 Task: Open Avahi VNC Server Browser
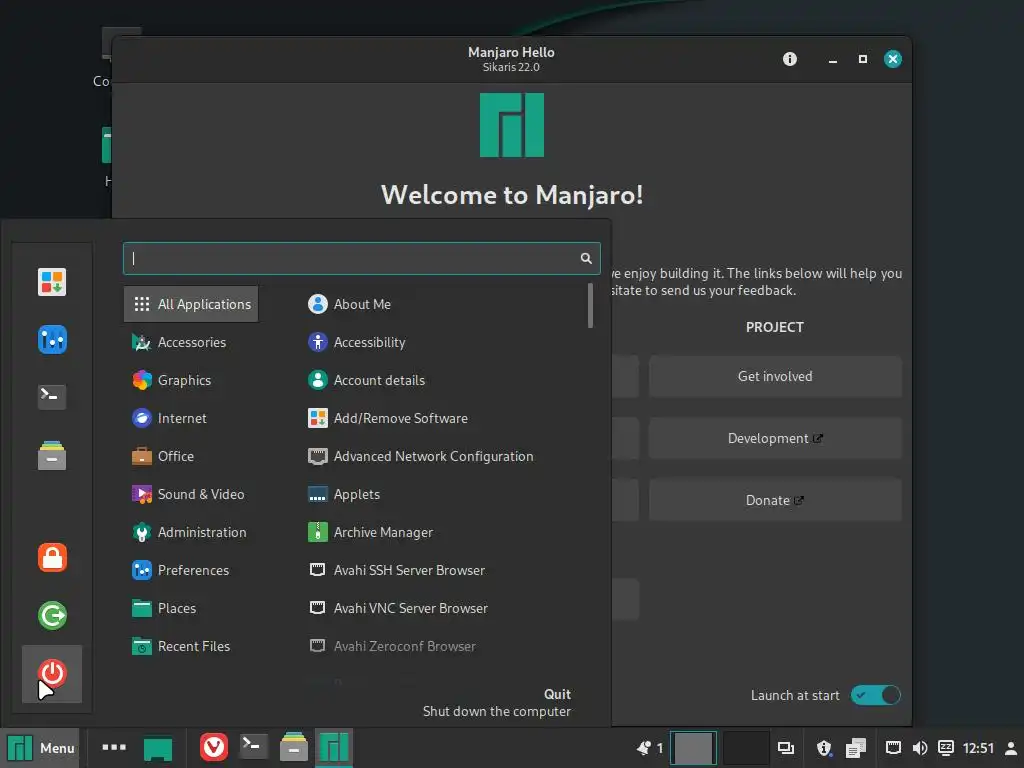pyautogui.click(x=398, y=608)
